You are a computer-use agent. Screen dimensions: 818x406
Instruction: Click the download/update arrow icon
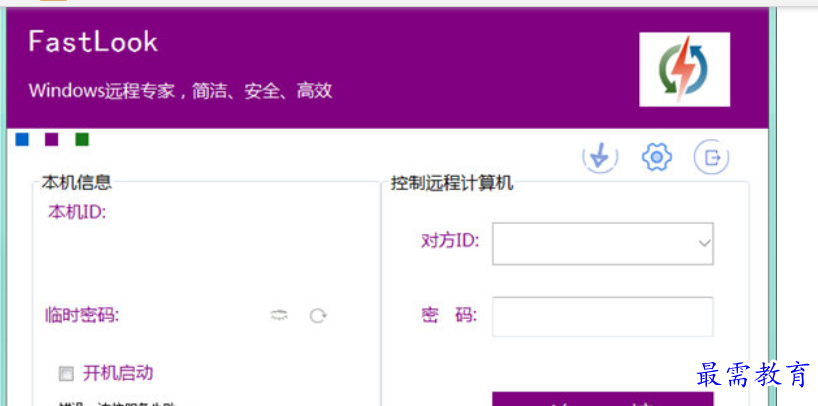point(600,157)
